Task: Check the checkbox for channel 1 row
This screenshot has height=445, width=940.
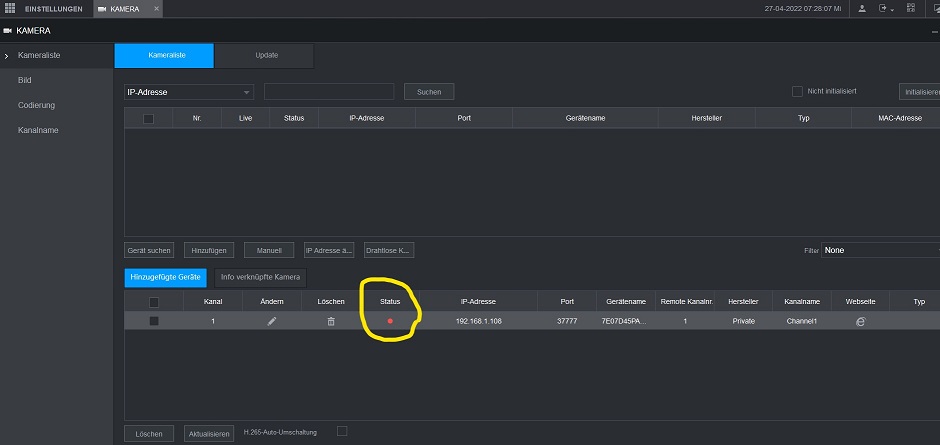Action: point(153,321)
